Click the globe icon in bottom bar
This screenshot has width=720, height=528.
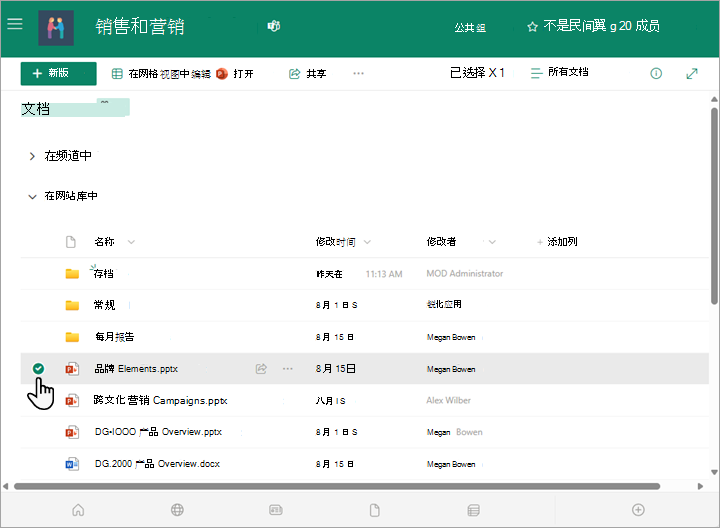(x=177, y=510)
